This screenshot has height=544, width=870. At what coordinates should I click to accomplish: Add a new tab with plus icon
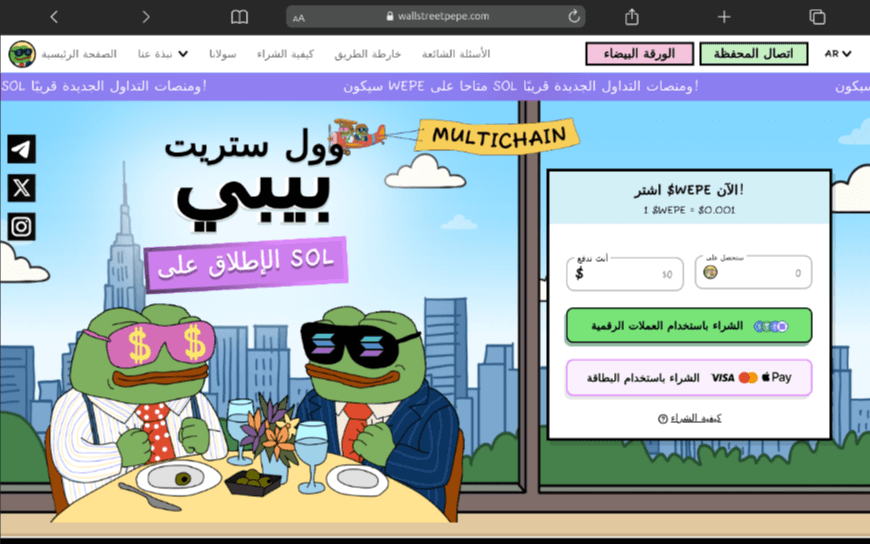pos(724,17)
